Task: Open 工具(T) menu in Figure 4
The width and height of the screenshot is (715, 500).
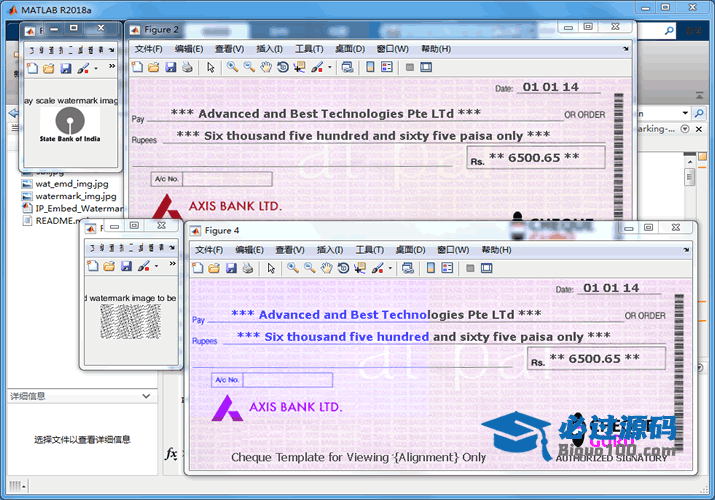Action: [370, 250]
